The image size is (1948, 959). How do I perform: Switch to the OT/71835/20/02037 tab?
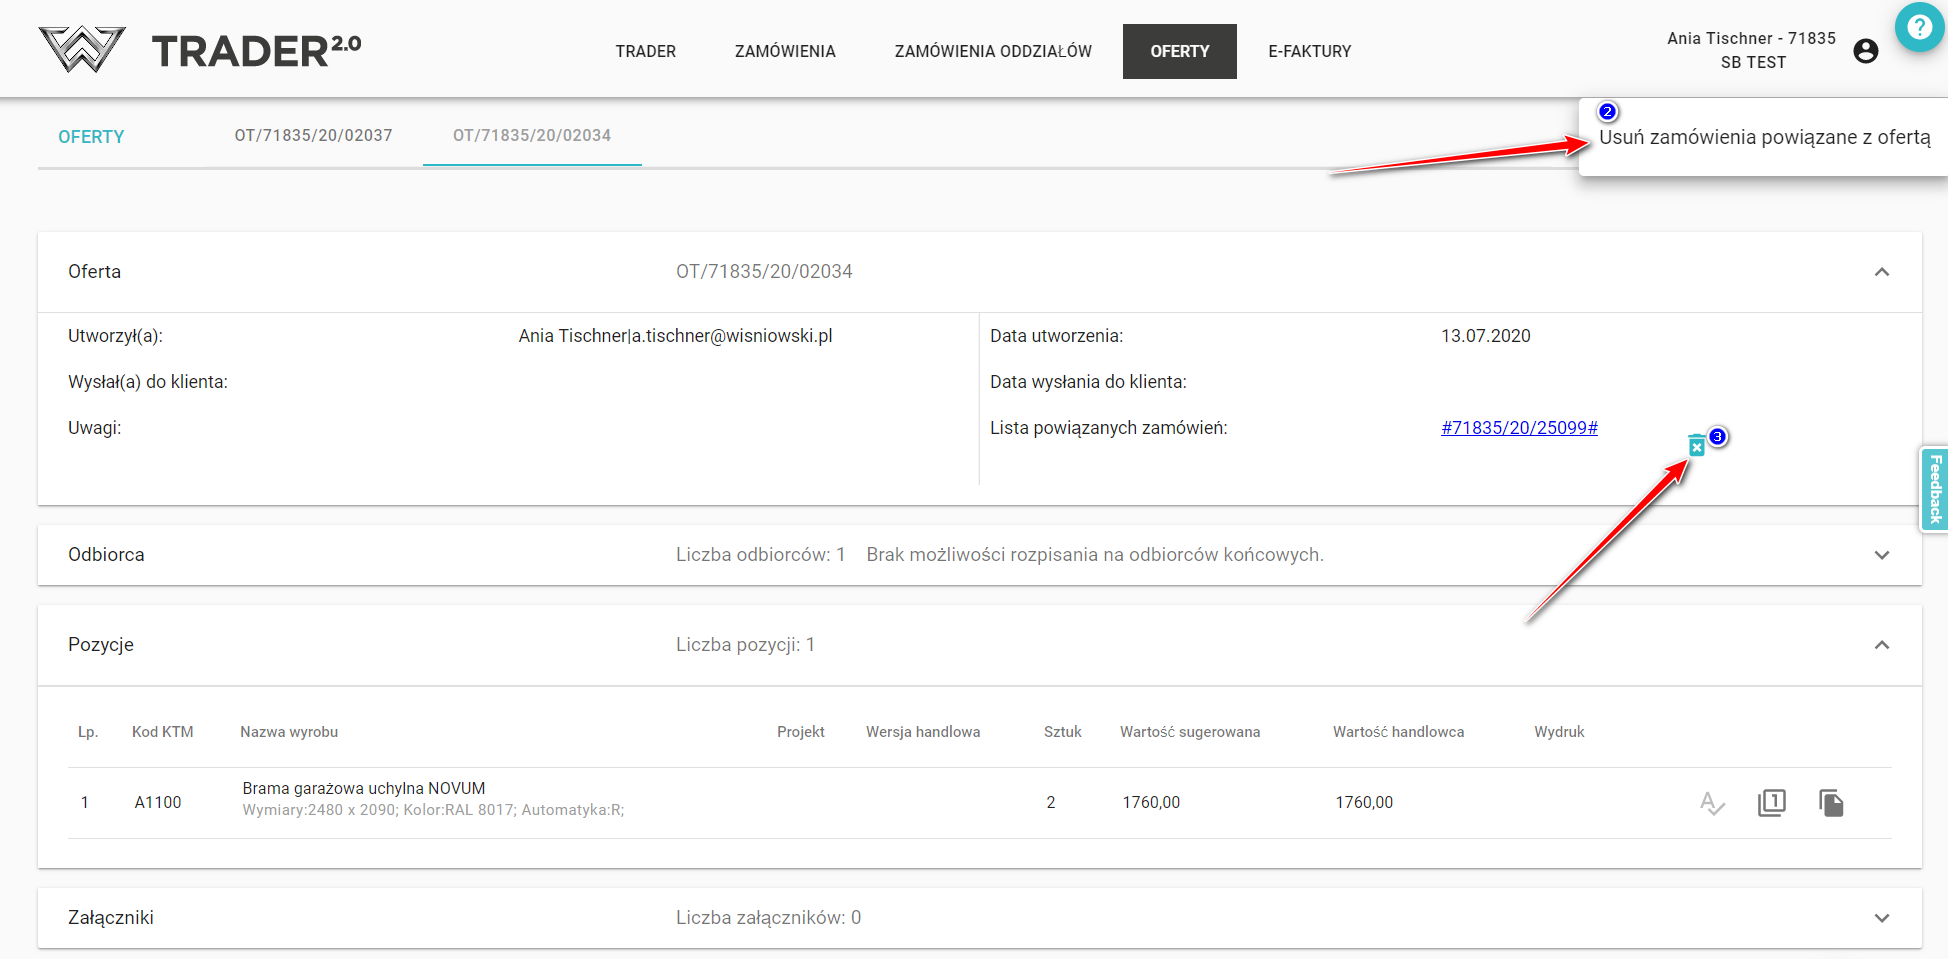tap(313, 136)
